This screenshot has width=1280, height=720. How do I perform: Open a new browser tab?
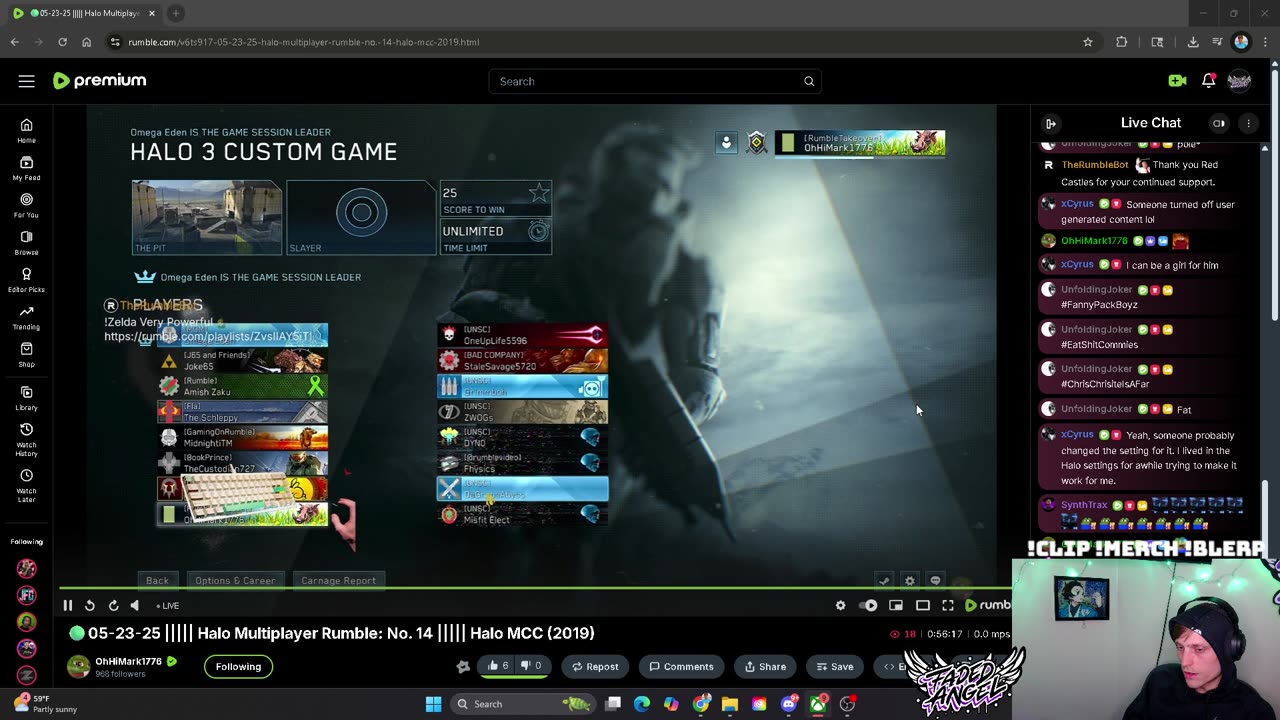tap(175, 13)
